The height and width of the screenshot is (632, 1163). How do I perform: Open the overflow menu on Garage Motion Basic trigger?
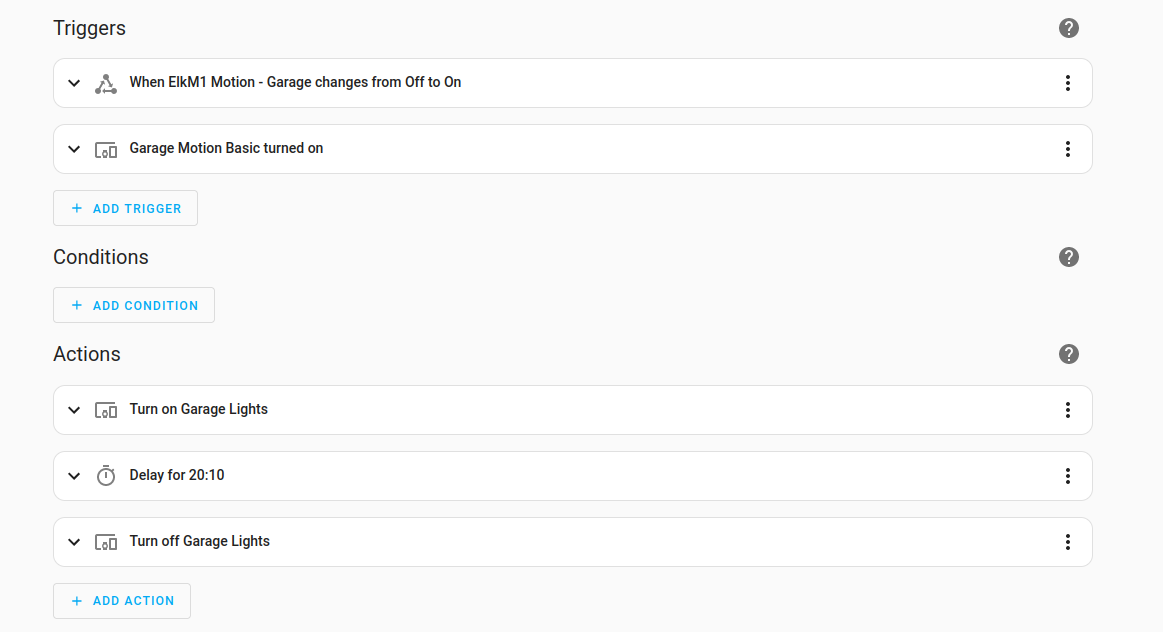pos(1068,148)
